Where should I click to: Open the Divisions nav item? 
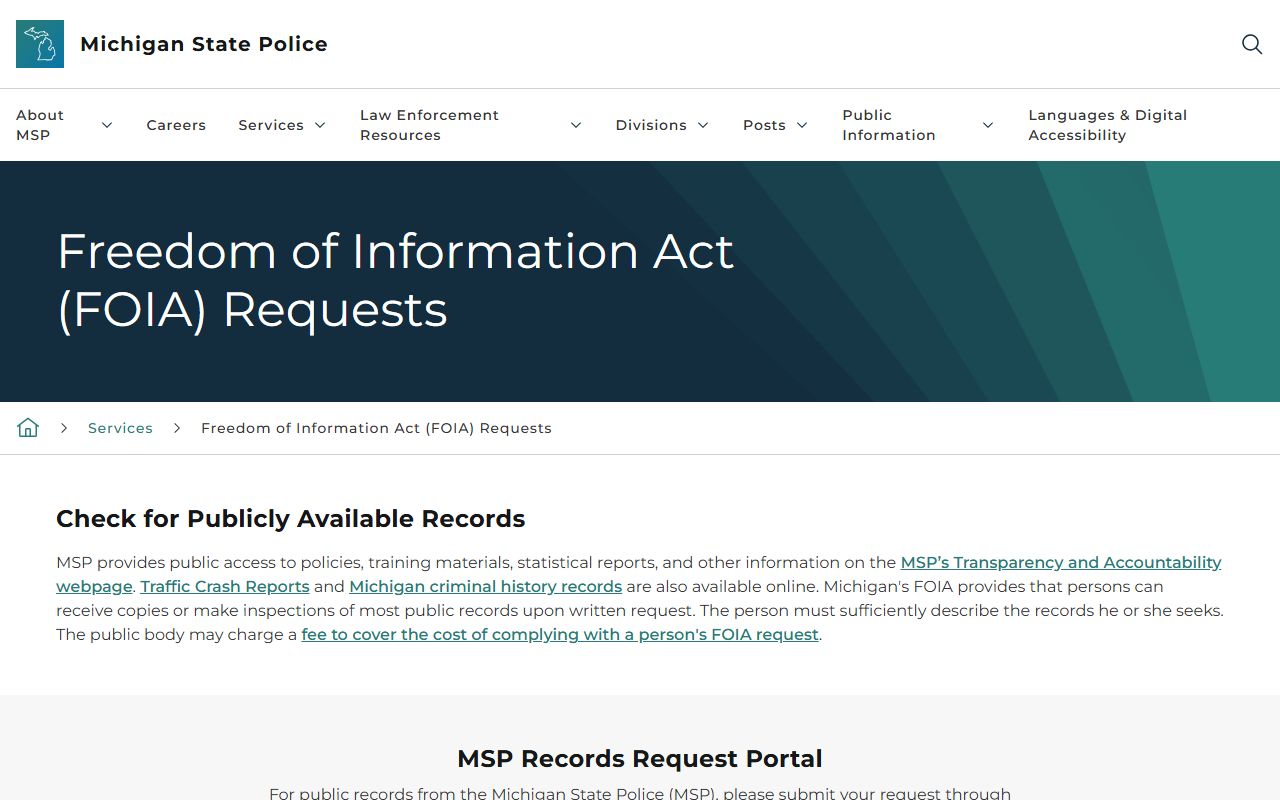click(x=651, y=125)
